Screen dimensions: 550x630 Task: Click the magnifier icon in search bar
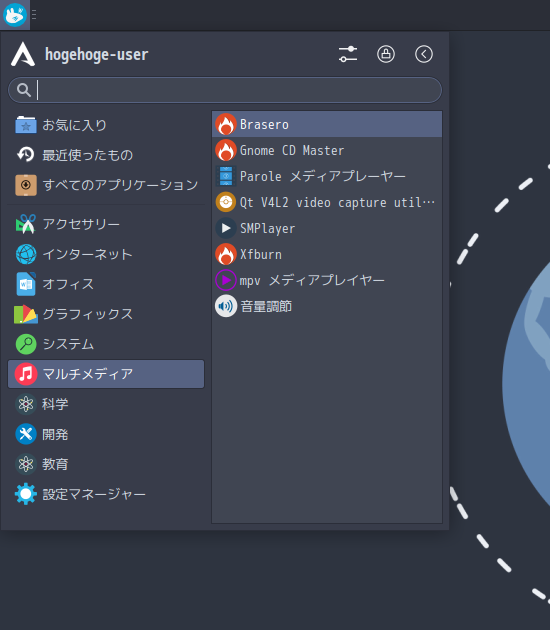(24, 90)
